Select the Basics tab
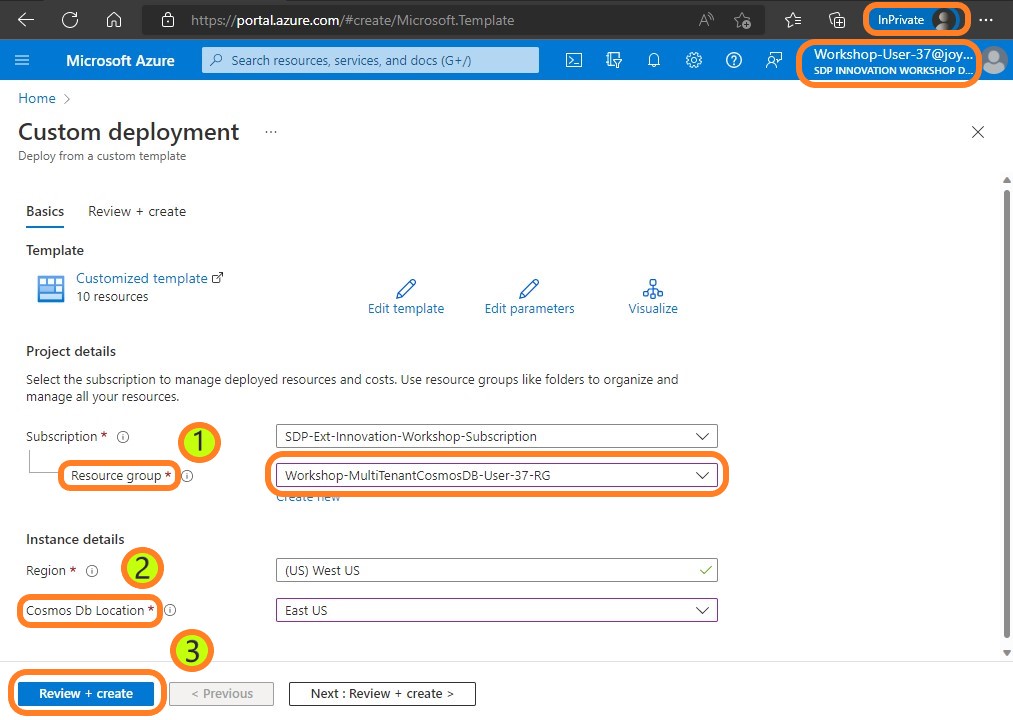This screenshot has width=1013, height=720. (x=45, y=211)
